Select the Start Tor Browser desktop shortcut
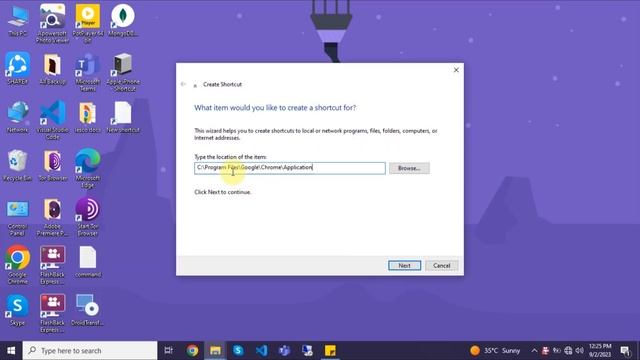The image size is (640, 360). pyautogui.click(x=88, y=217)
